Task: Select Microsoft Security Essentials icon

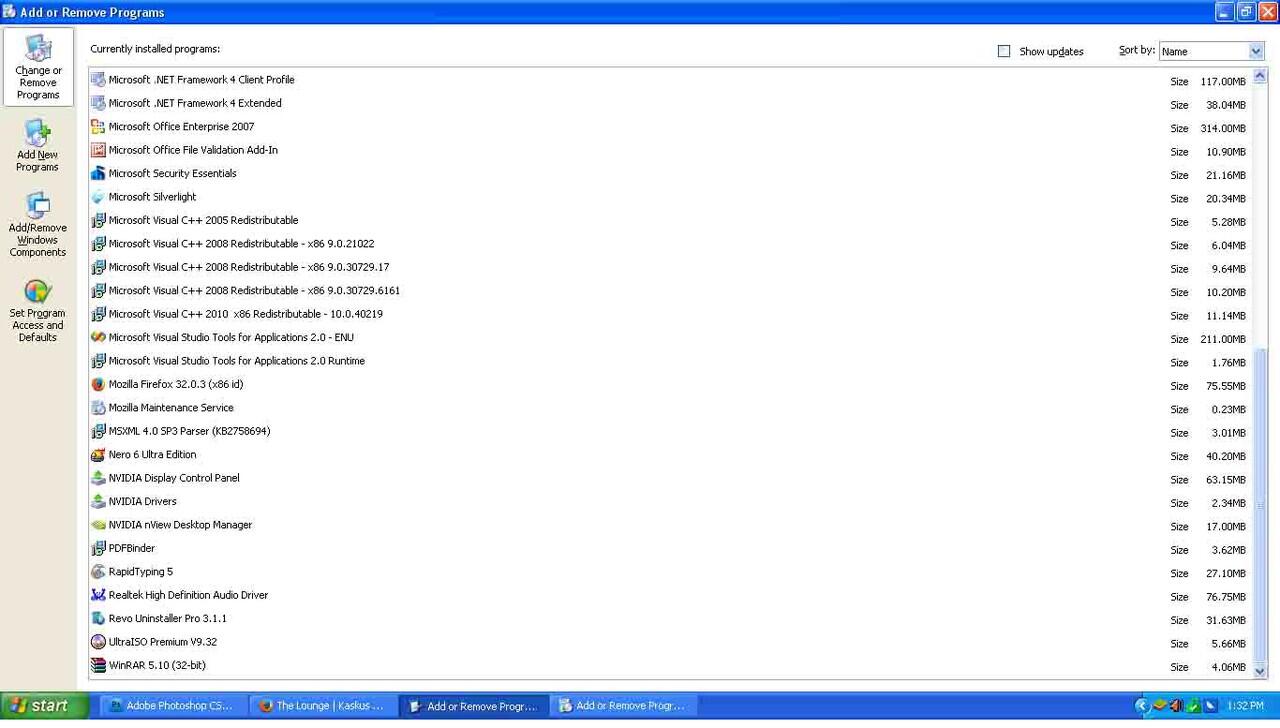Action: [x=98, y=174]
